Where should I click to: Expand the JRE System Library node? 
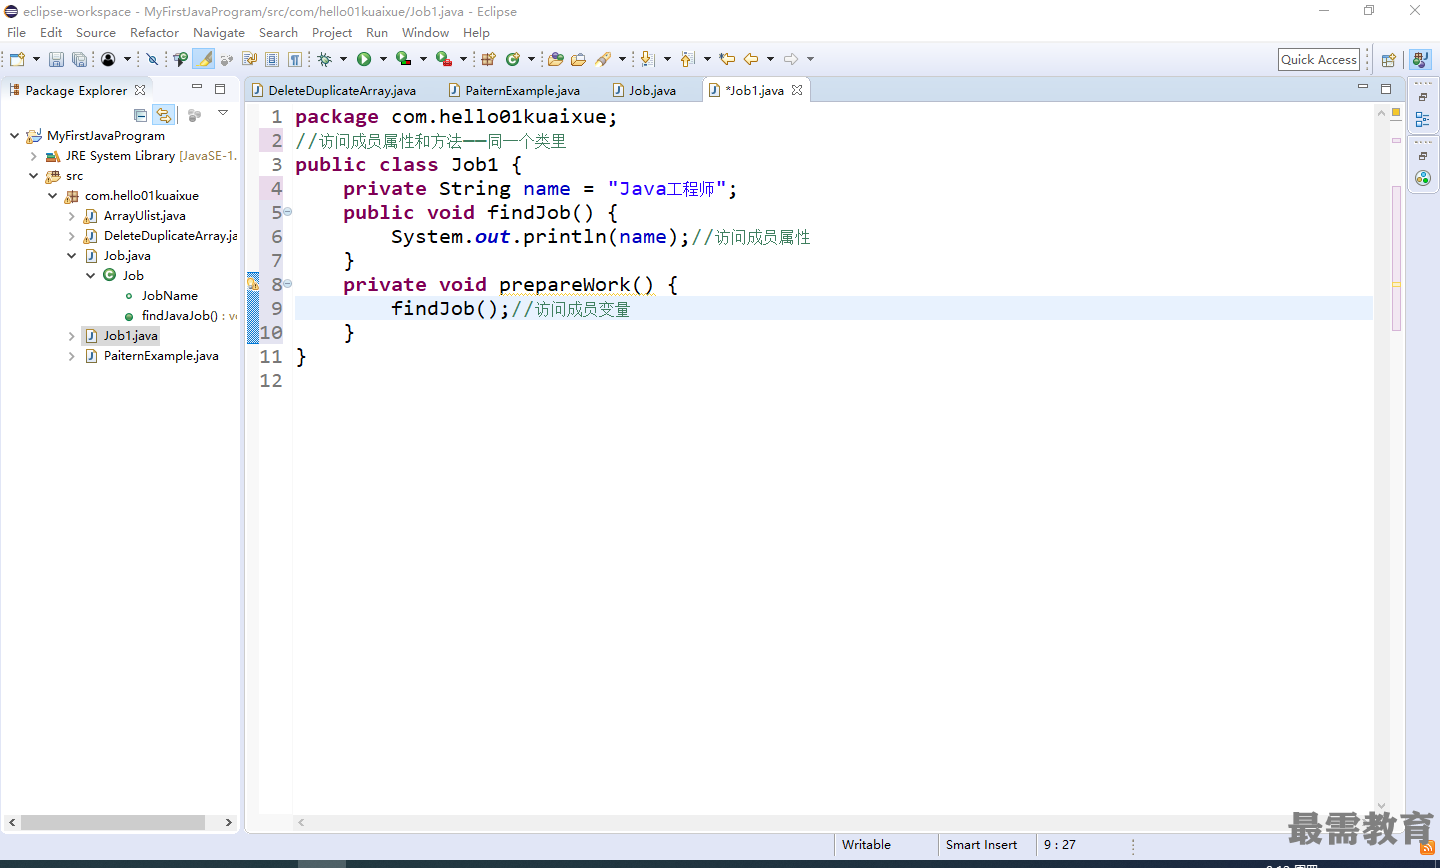(33, 156)
